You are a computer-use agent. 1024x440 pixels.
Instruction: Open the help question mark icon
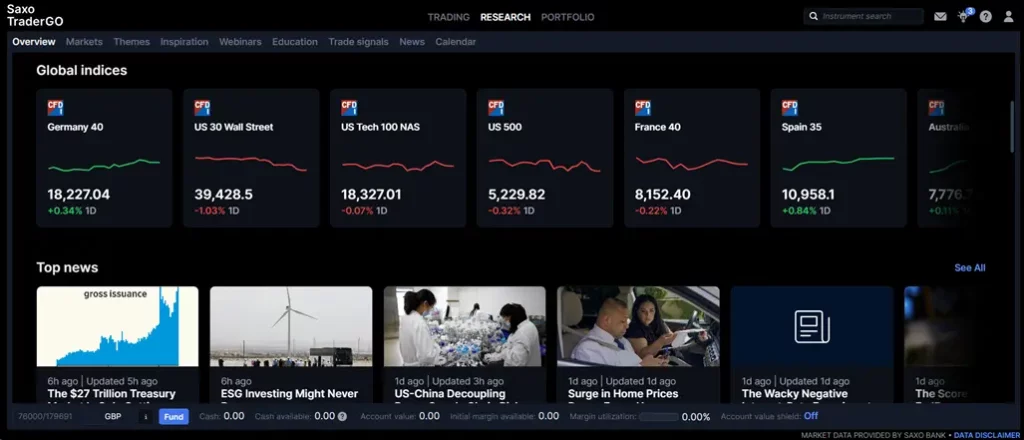tap(985, 17)
